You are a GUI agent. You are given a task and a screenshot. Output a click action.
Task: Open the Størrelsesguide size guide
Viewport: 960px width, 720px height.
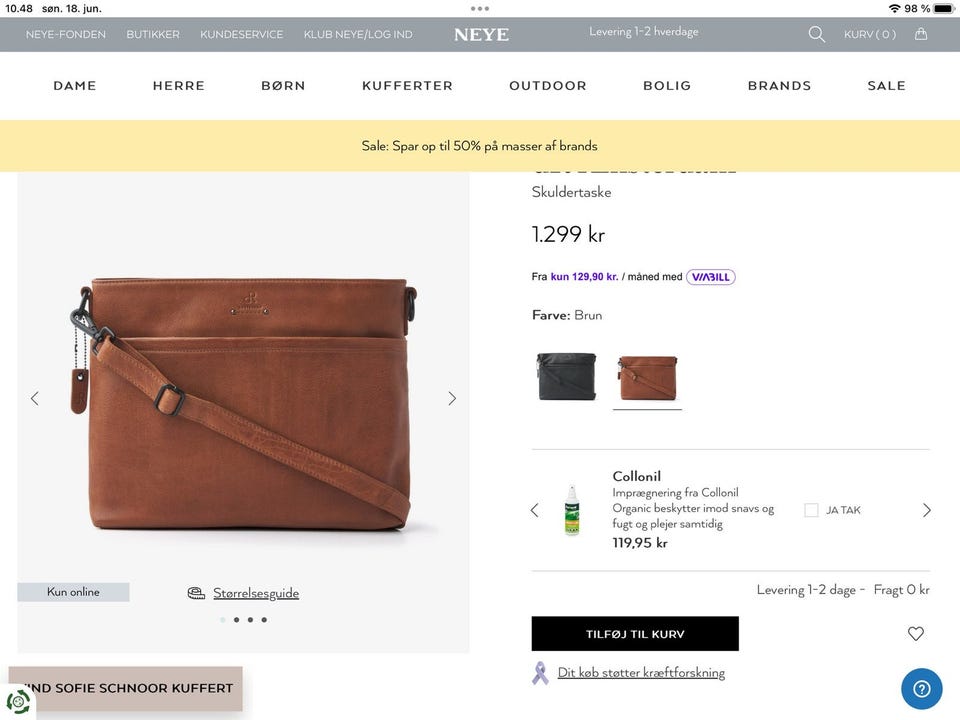click(255, 593)
